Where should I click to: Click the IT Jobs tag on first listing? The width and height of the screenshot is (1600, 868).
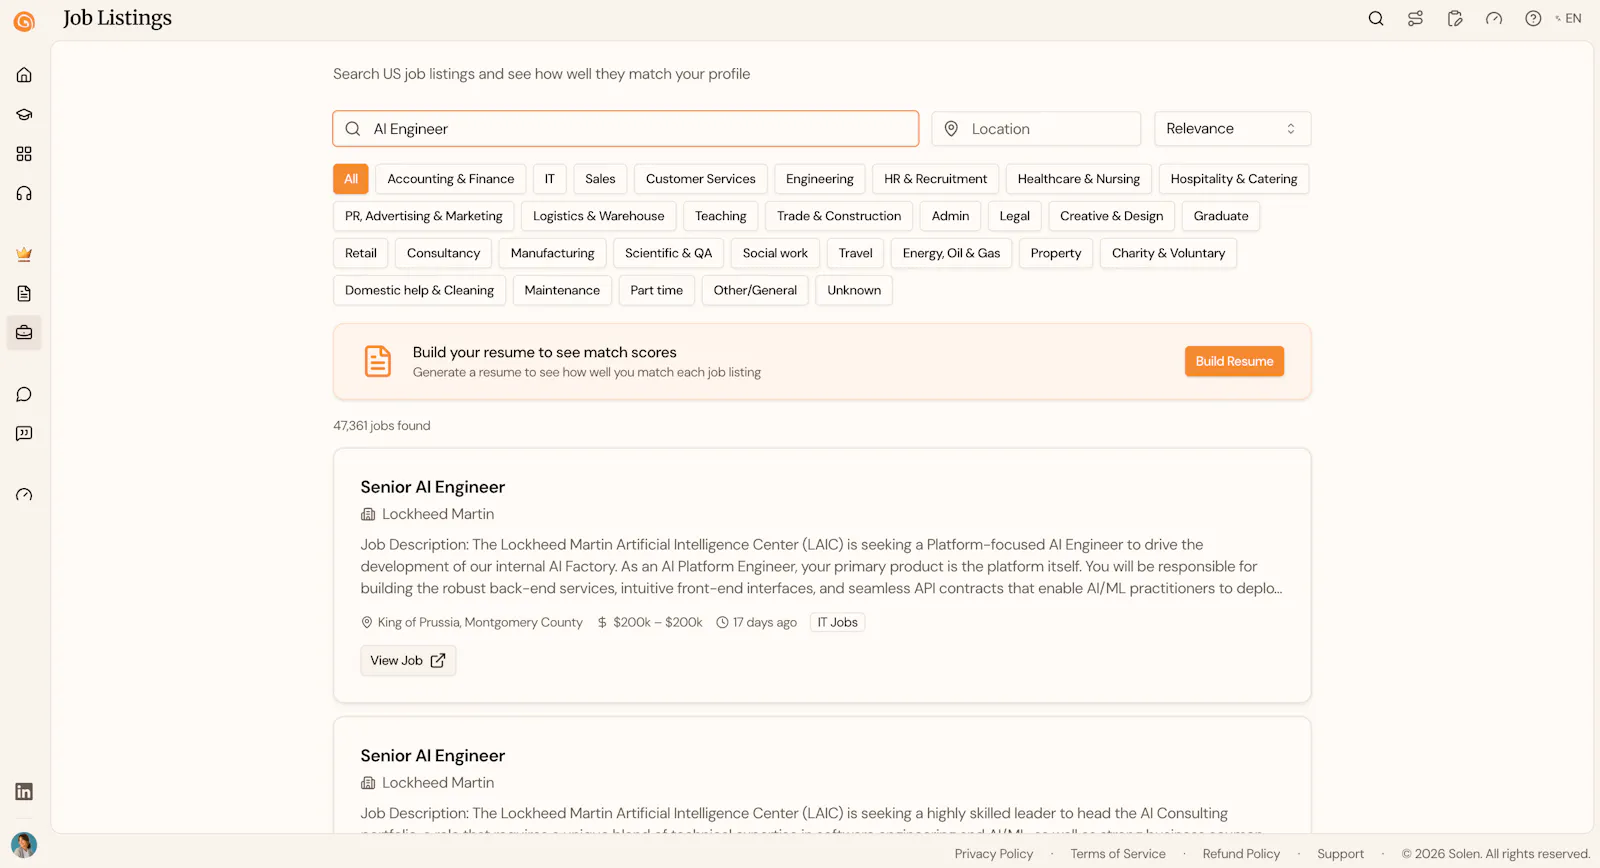(837, 622)
